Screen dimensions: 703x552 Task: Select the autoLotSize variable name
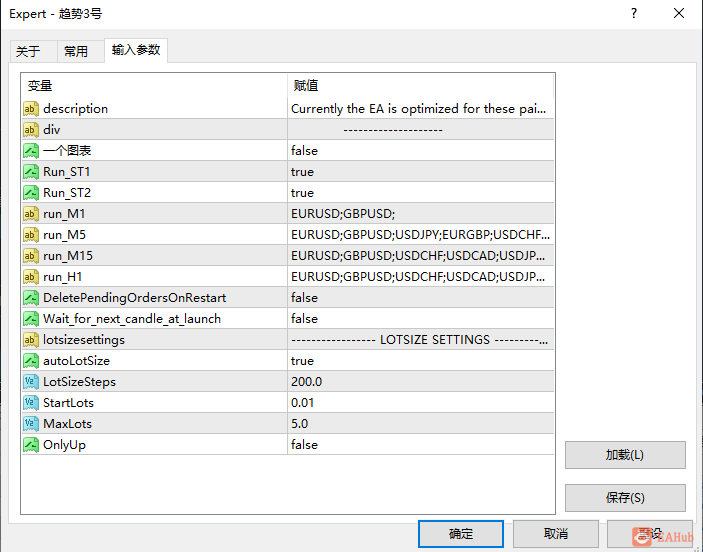coord(76,361)
